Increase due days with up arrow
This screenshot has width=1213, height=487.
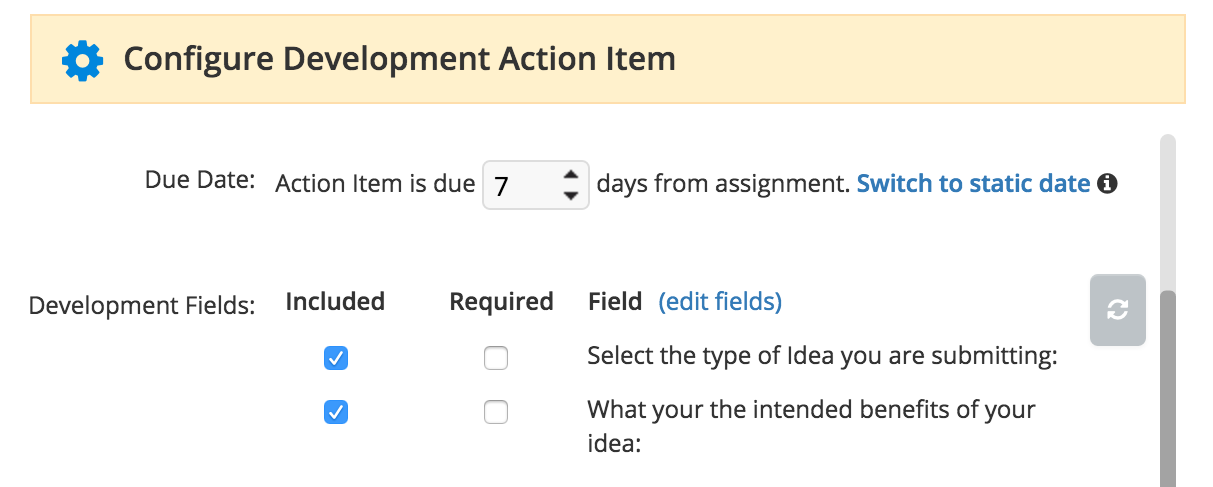click(x=570, y=175)
